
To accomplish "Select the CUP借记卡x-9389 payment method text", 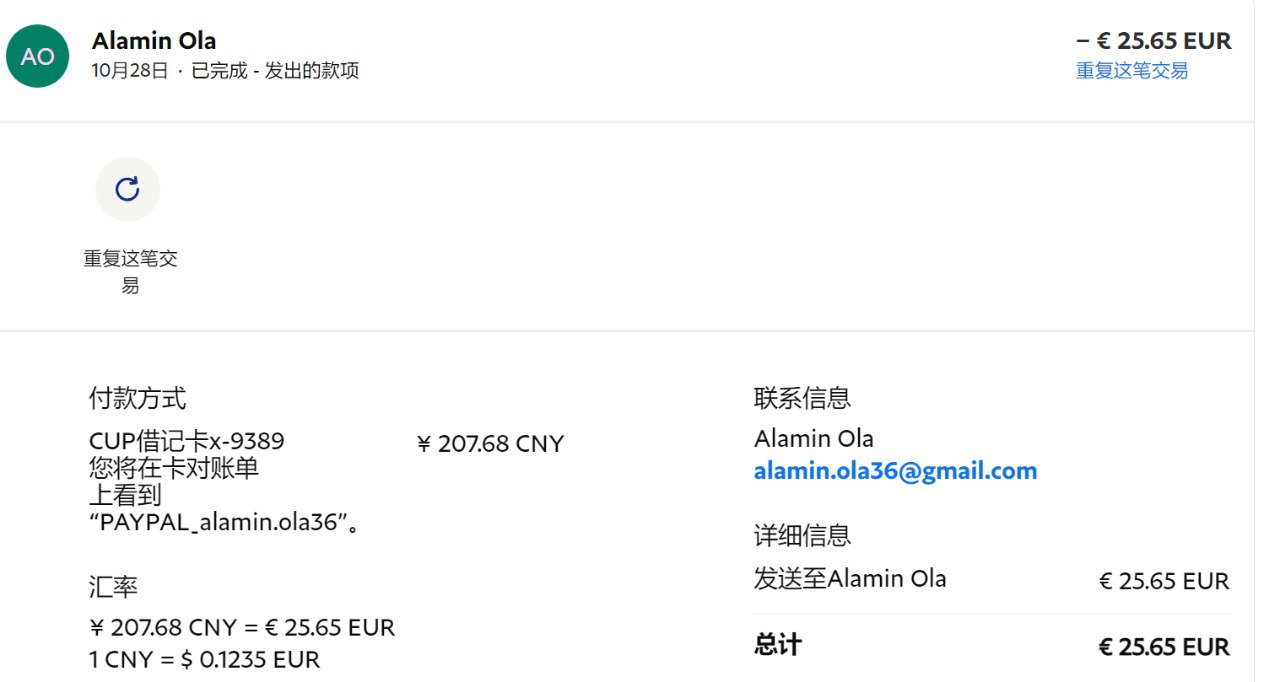I will coord(187,441).
